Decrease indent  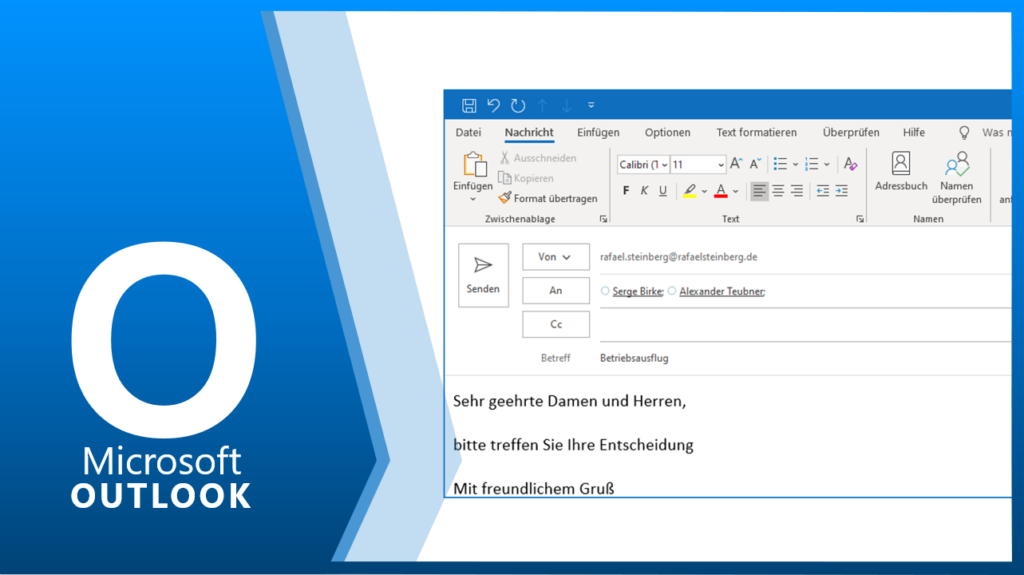[x=823, y=191]
